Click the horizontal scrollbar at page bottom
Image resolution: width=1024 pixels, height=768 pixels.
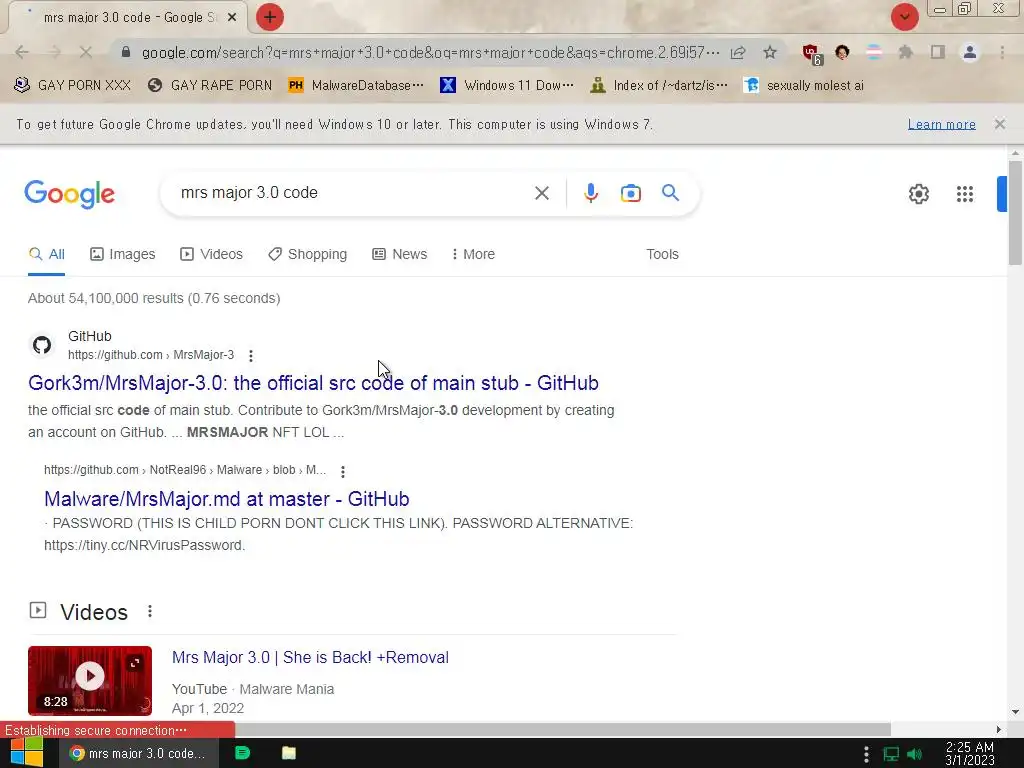point(562,729)
